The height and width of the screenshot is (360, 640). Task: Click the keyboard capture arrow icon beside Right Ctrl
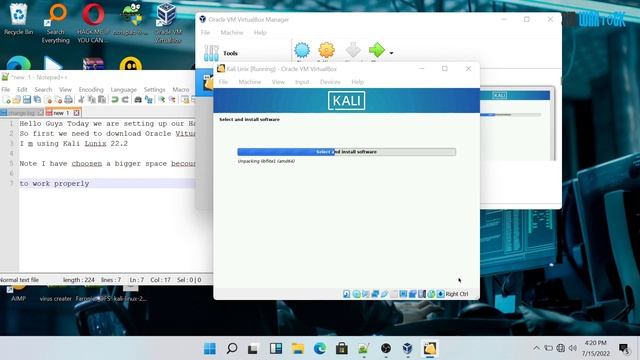(440, 294)
